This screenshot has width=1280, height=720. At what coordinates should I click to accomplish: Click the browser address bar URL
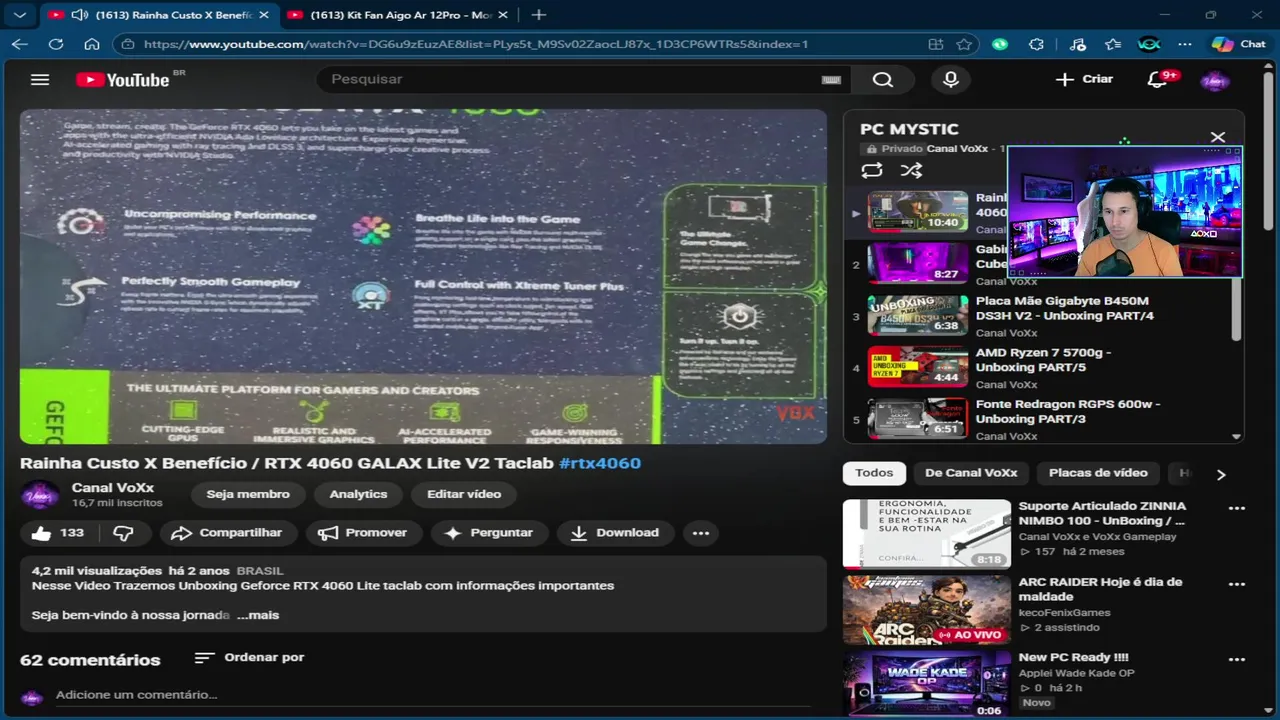476,44
